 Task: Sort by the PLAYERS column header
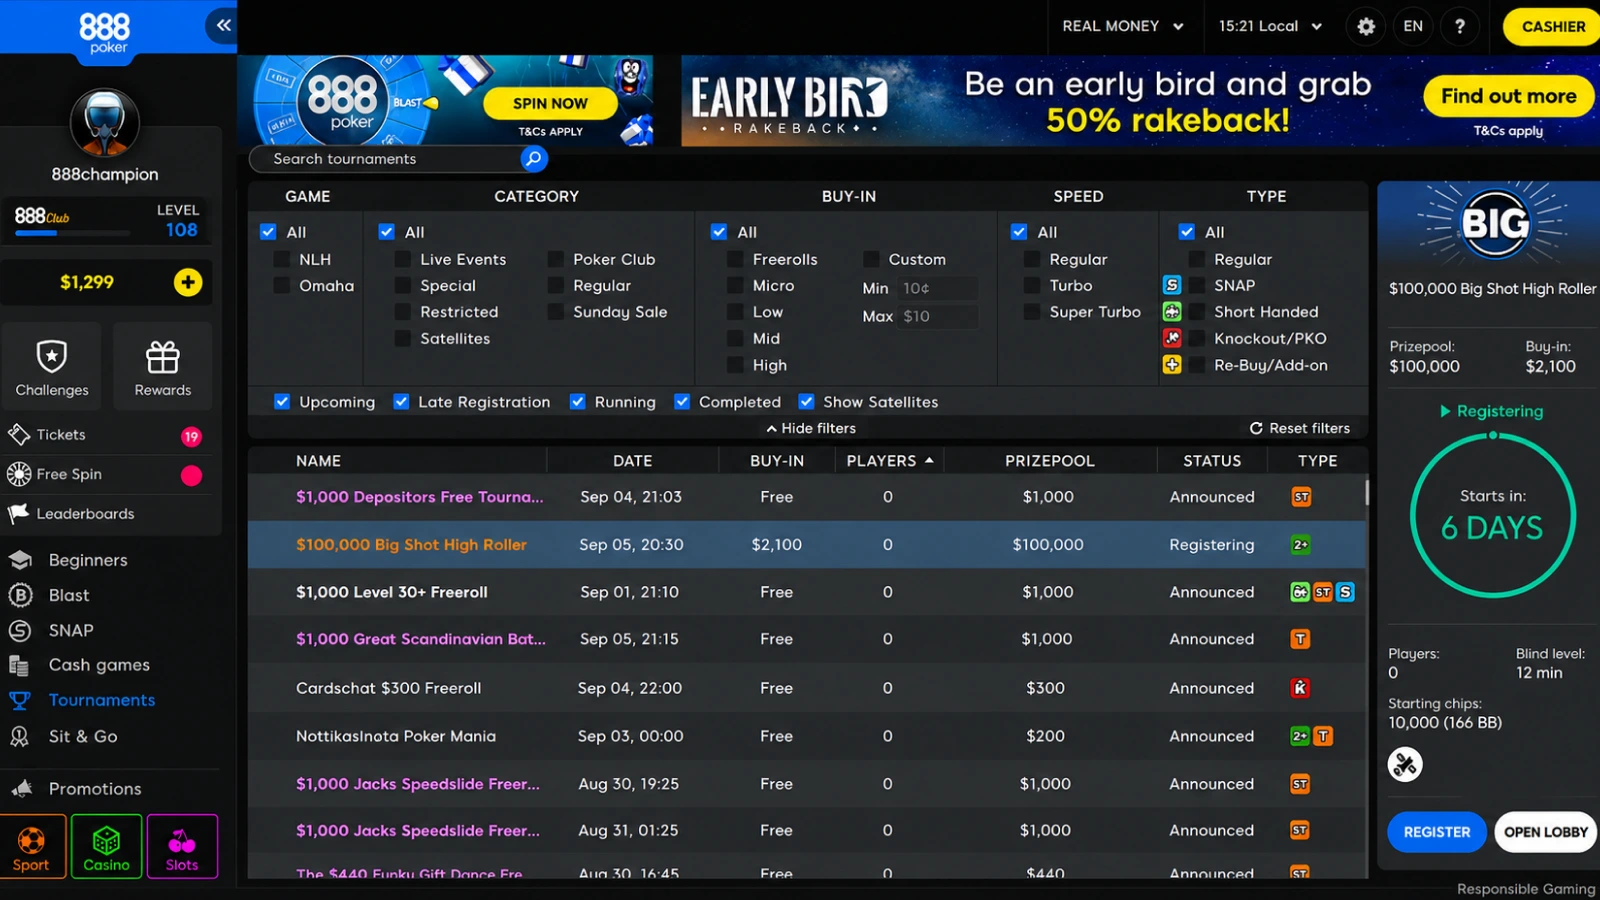(x=889, y=461)
